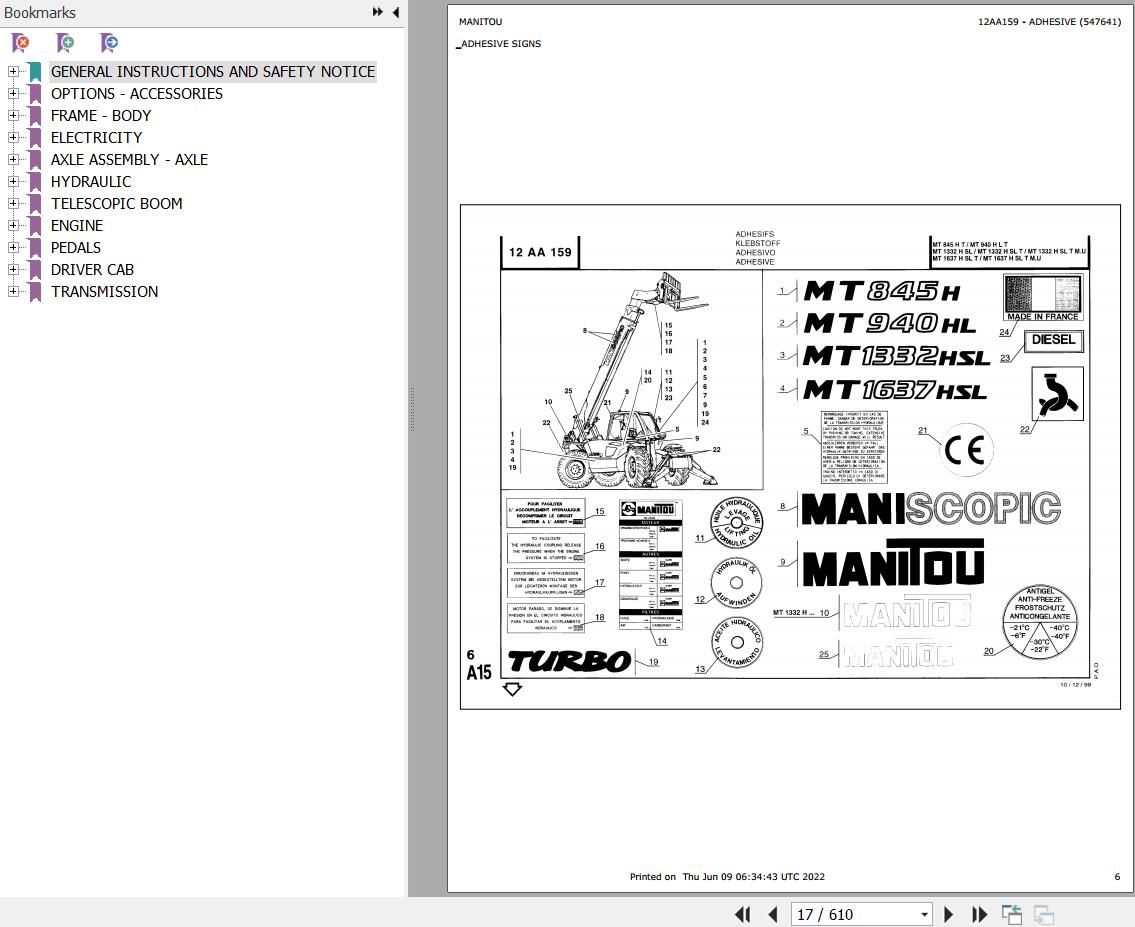Screen dimensions: 1135x927
Task: Click the bookmark icon beside HYDRAULIC
Action: click(x=34, y=182)
